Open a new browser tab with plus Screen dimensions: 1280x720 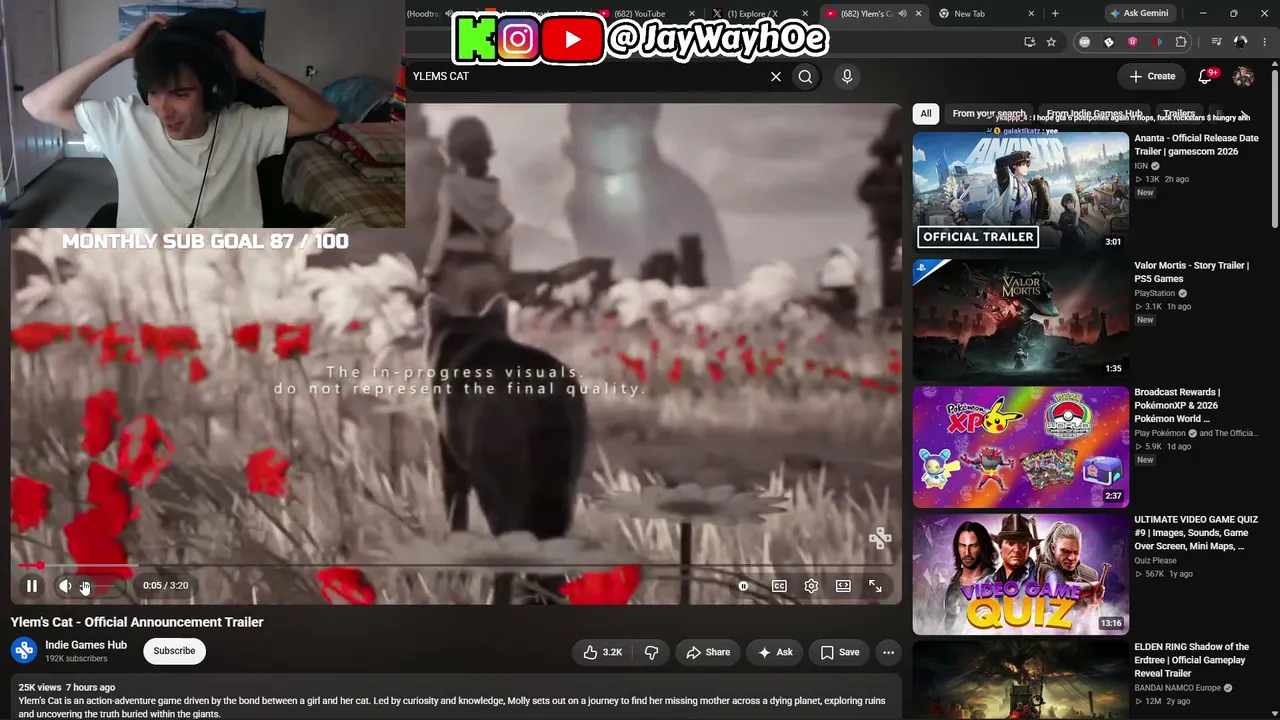[x=1055, y=14]
